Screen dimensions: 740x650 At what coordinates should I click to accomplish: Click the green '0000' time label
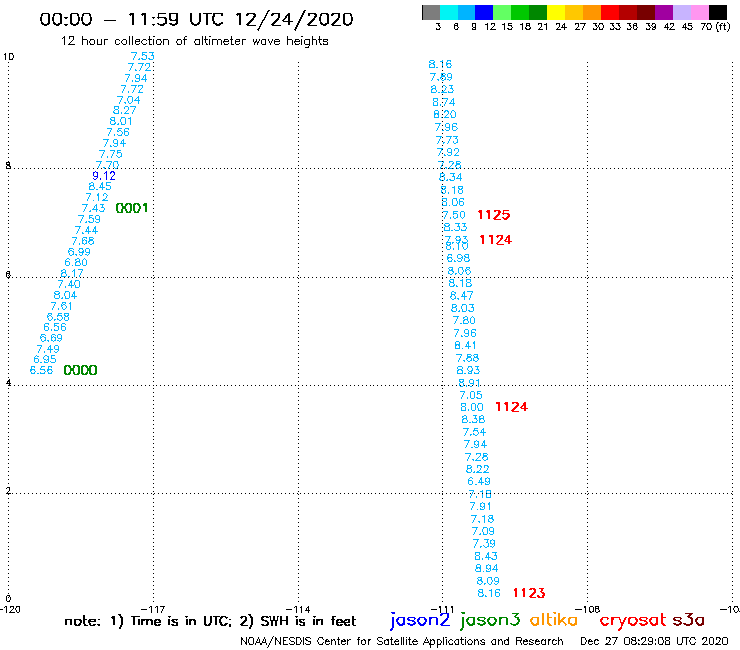[80, 370]
